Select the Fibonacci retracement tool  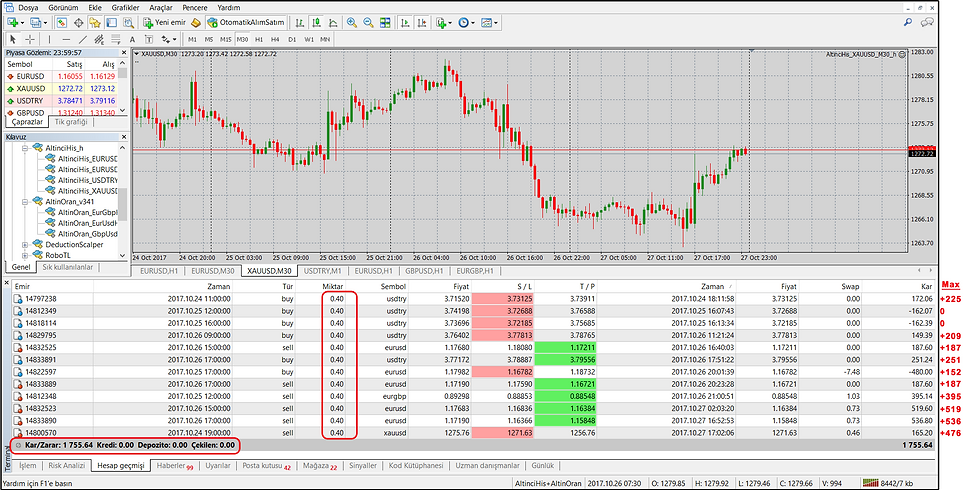115,39
